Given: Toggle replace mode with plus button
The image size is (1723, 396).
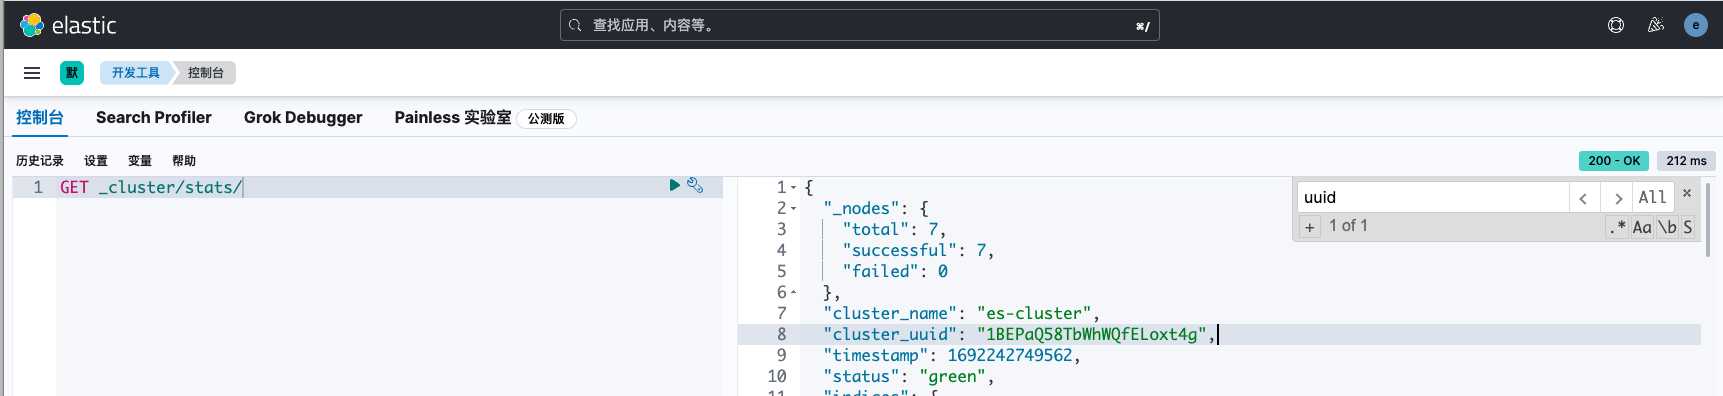Looking at the screenshot, I should click(1310, 227).
